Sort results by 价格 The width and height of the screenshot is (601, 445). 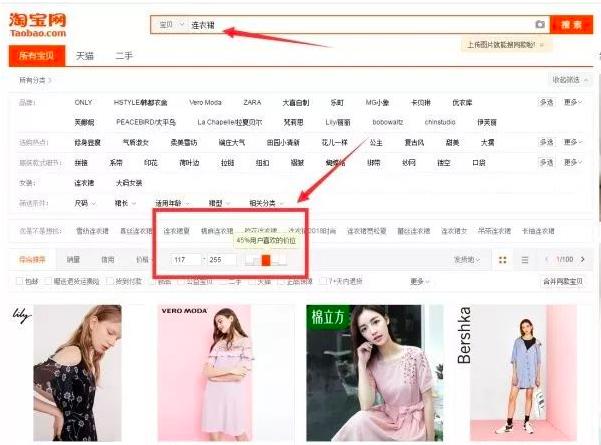click(143, 260)
